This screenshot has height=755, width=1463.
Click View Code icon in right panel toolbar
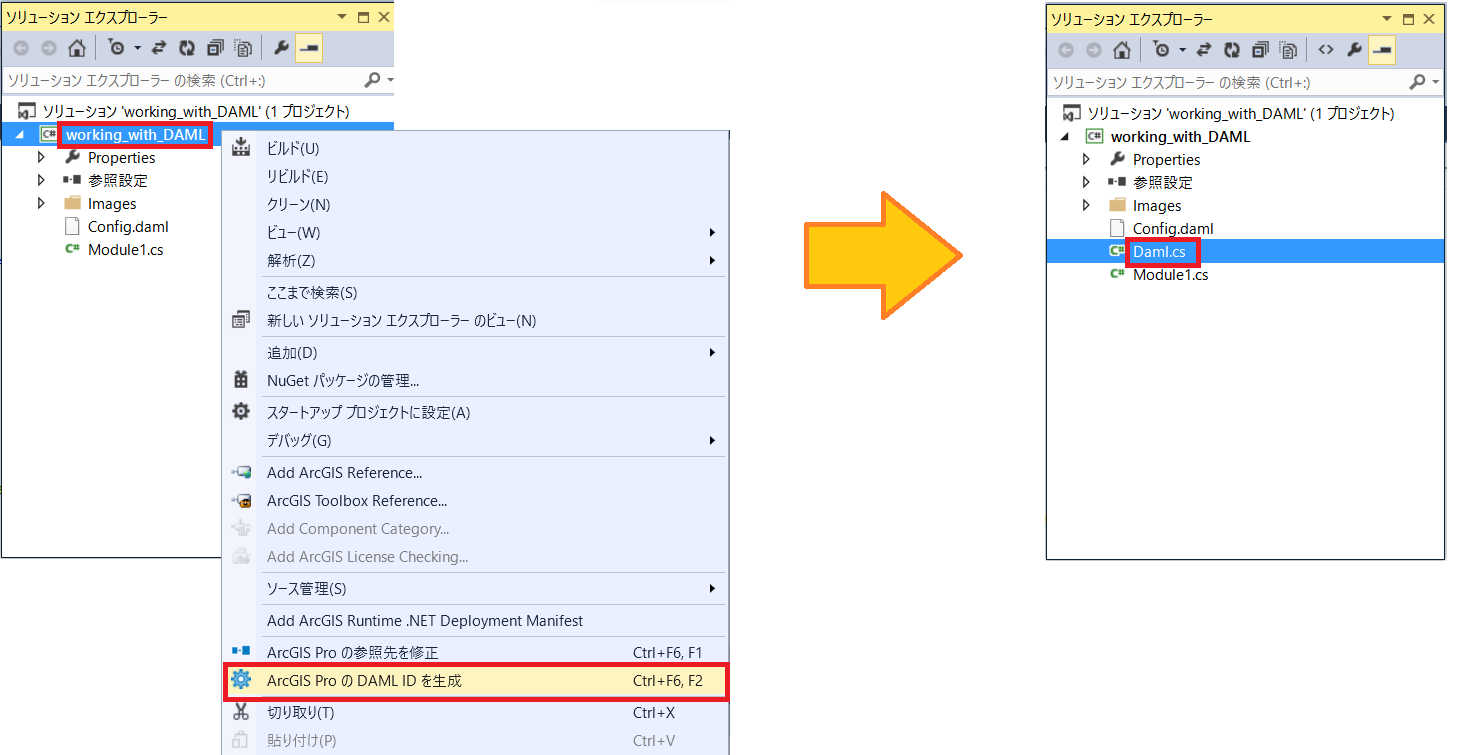[x=1326, y=50]
